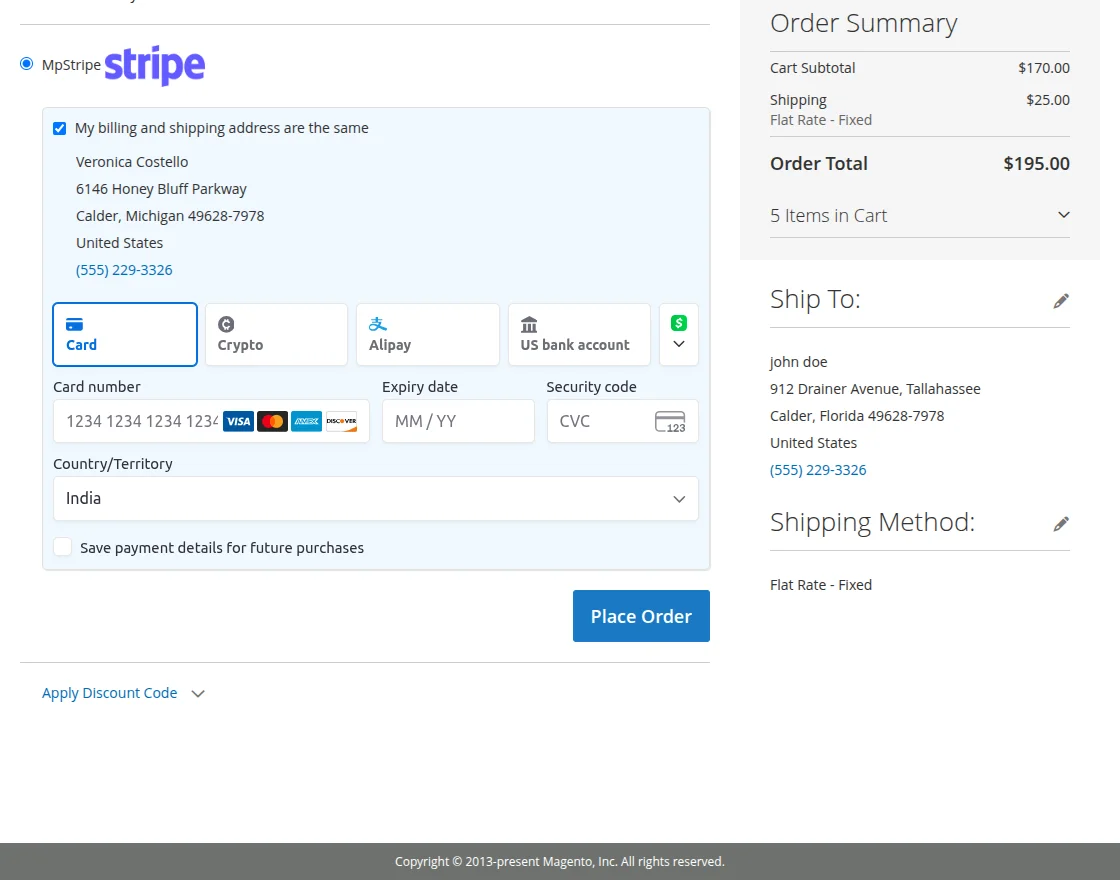Select the Card payment method
The height and width of the screenshot is (880, 1120).
coord(124,334)
